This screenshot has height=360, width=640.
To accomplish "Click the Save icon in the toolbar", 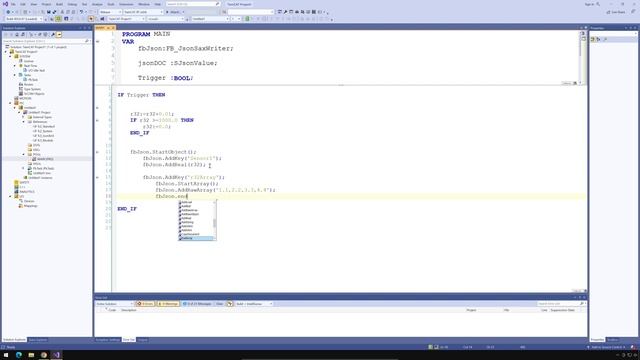I will tap(49, 12).
